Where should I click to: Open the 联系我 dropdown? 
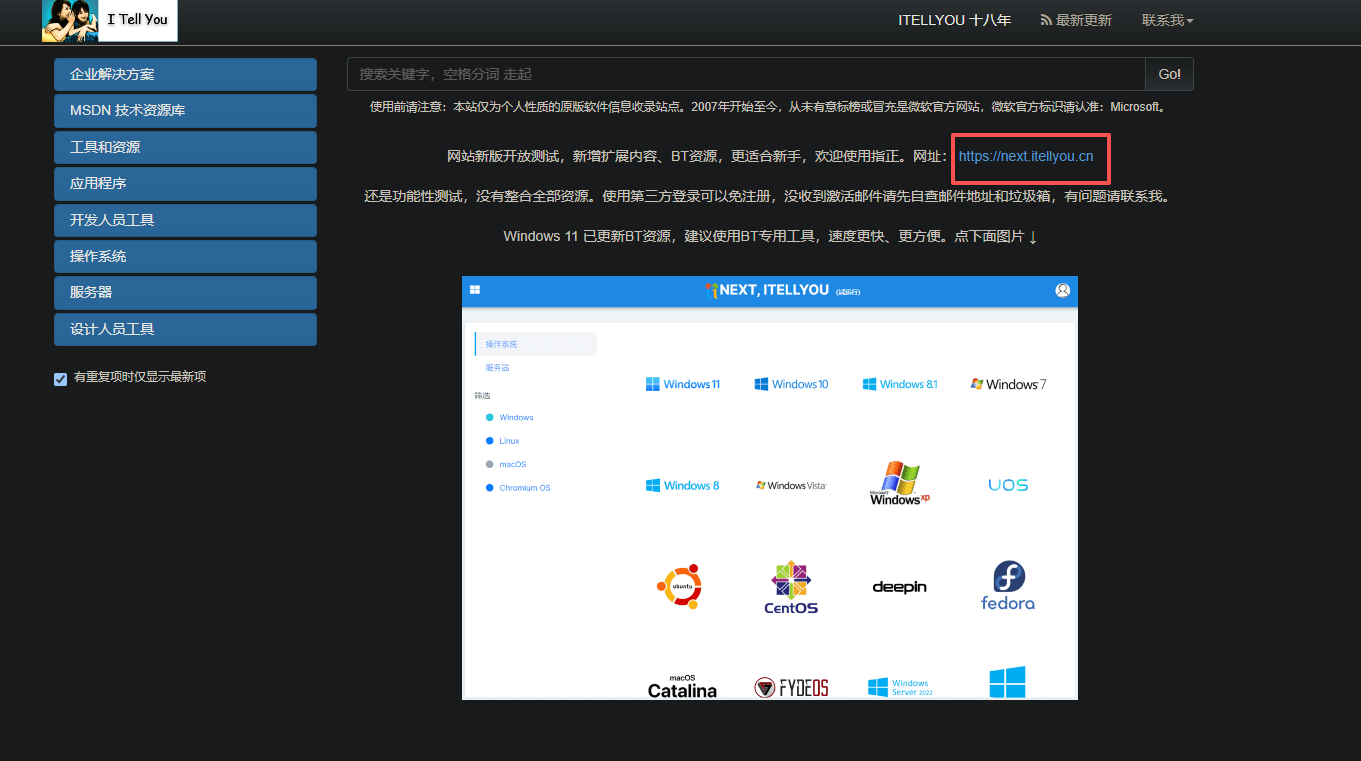coord(1166,19)
